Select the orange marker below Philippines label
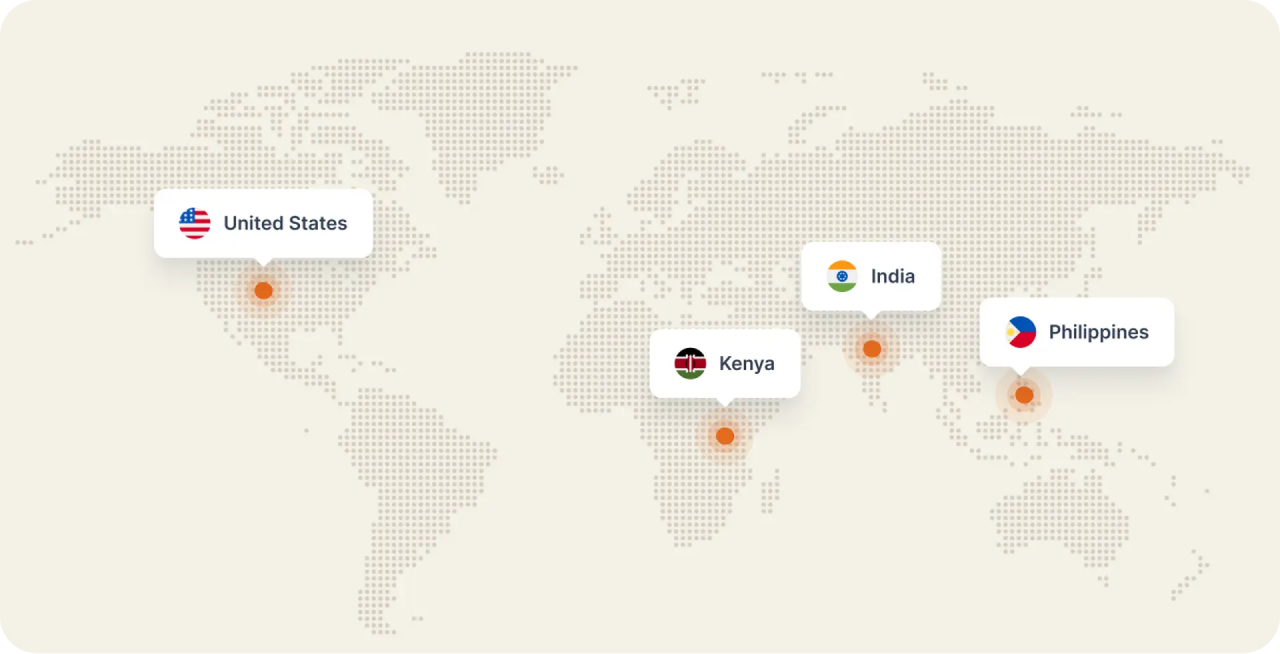This screenshot has width=1280, height=654. pos(1024,395)
